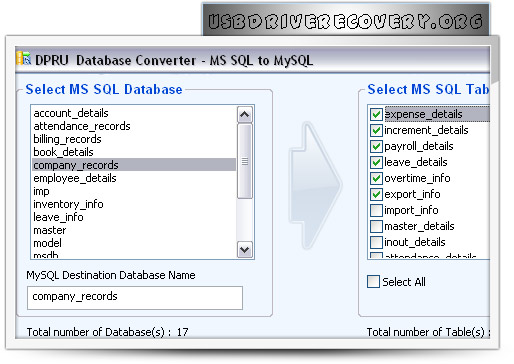Select the master database entry
The width and height of the screenshot is (514, 364).
pyautogui.click(x=50, y=230)
